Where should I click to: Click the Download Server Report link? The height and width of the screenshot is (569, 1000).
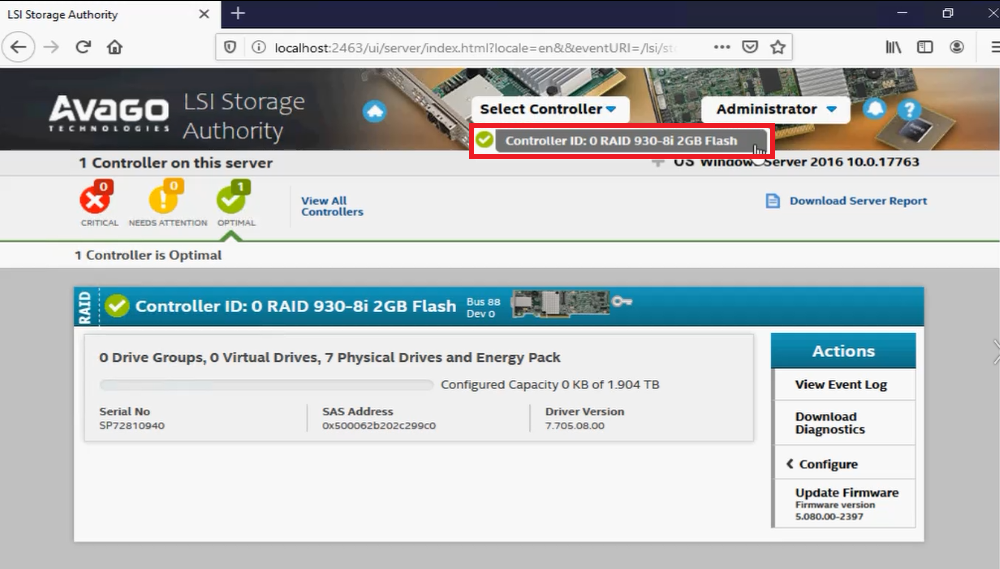coord(858,201)
